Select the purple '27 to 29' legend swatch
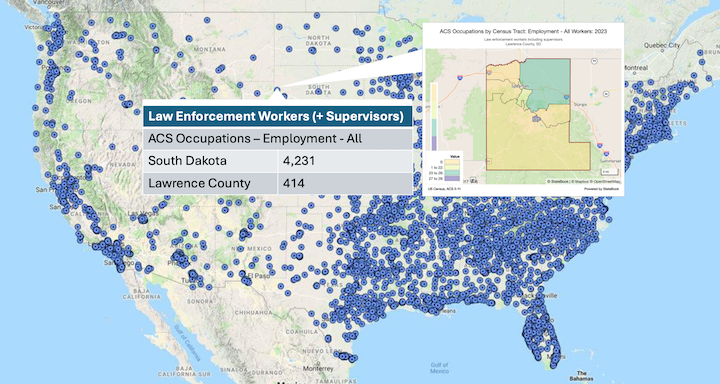This screenshot has height=384, width=720. click(452, 178)
